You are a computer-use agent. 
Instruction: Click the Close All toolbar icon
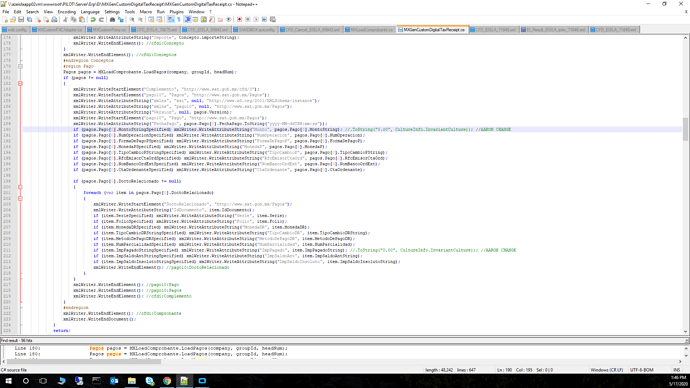[x=46, y=19]
